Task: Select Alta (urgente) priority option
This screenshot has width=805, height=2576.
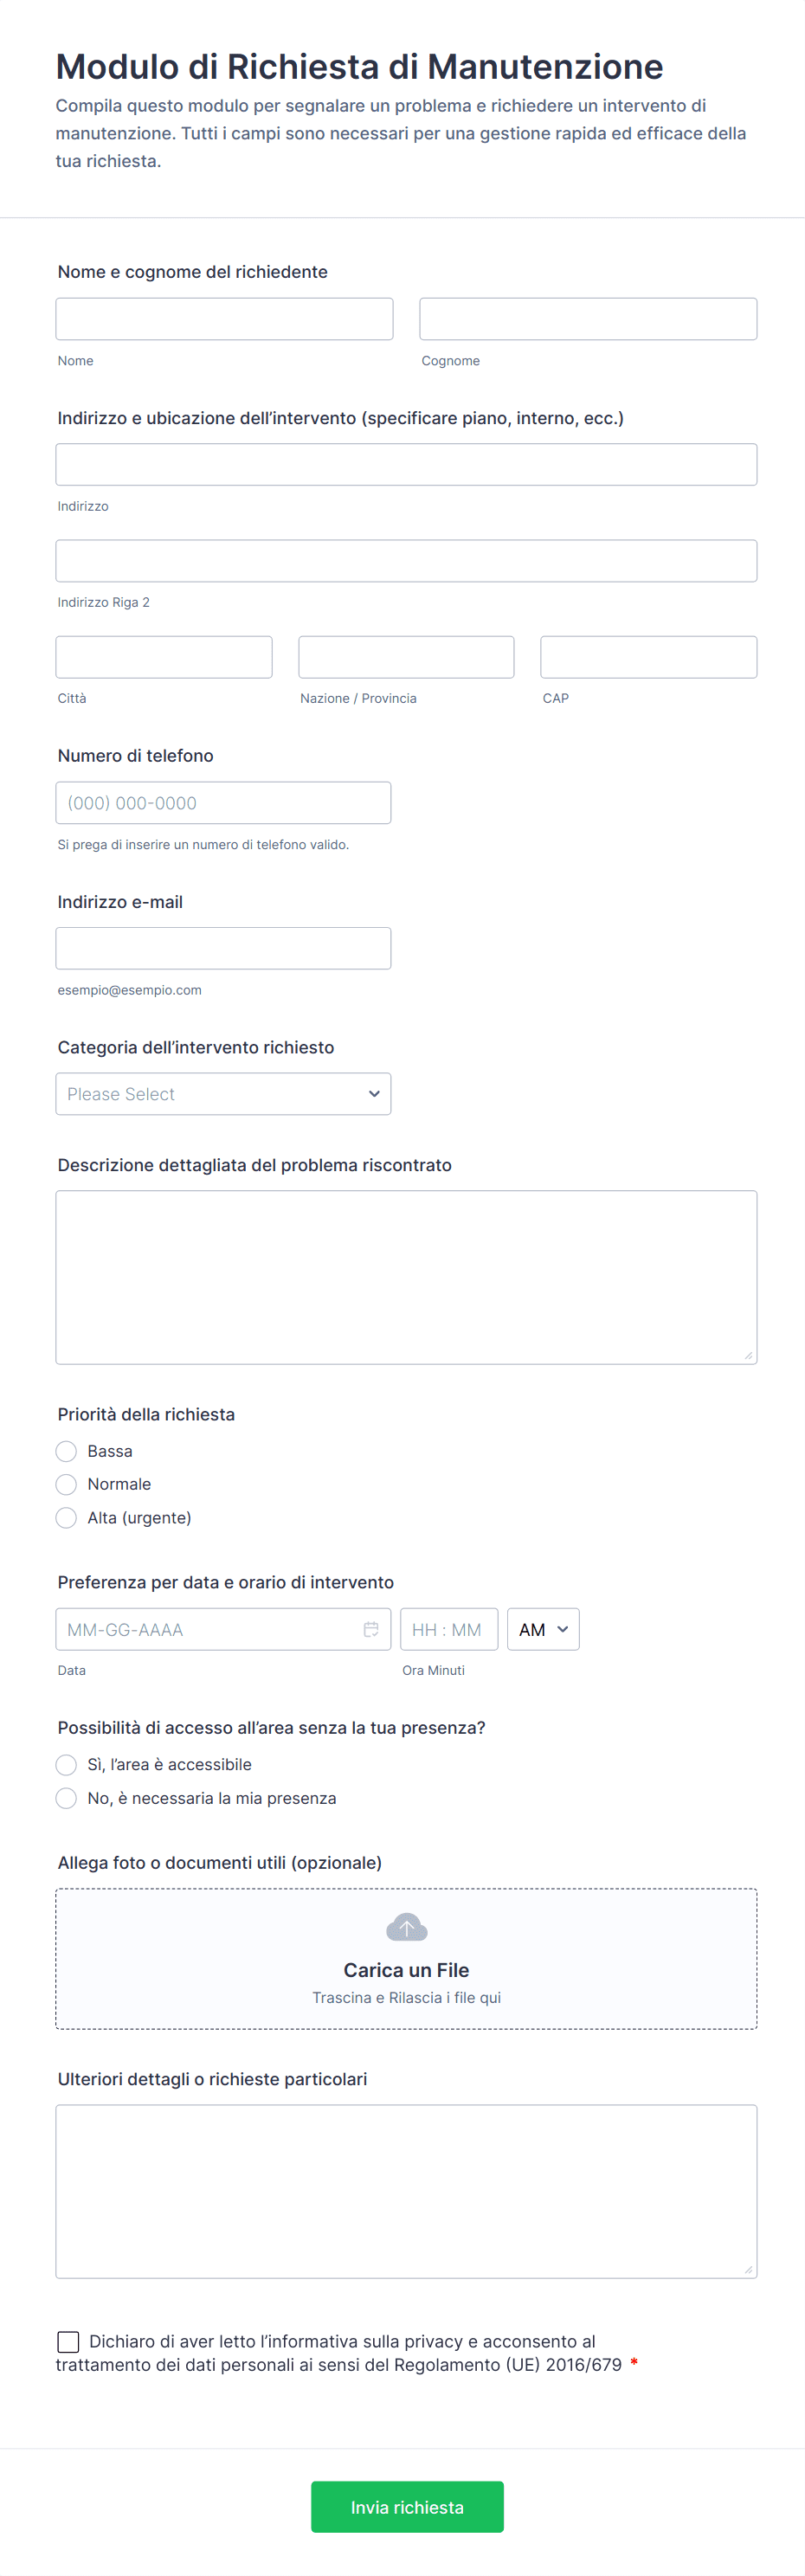Action: (67, 1518)
